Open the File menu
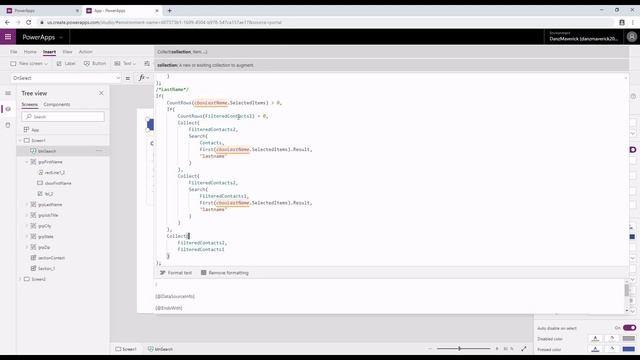This screenshot has height=360, width=640. pos(13,52)
